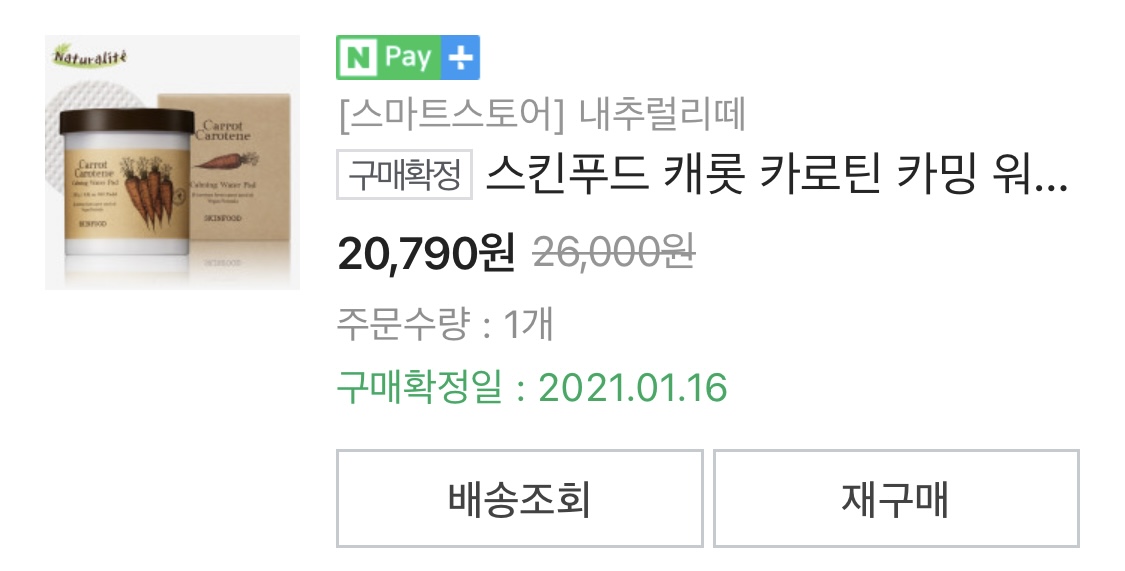Click the Naturalité brand logo on image
1125x571 pixels.
[x=90, y=56]
